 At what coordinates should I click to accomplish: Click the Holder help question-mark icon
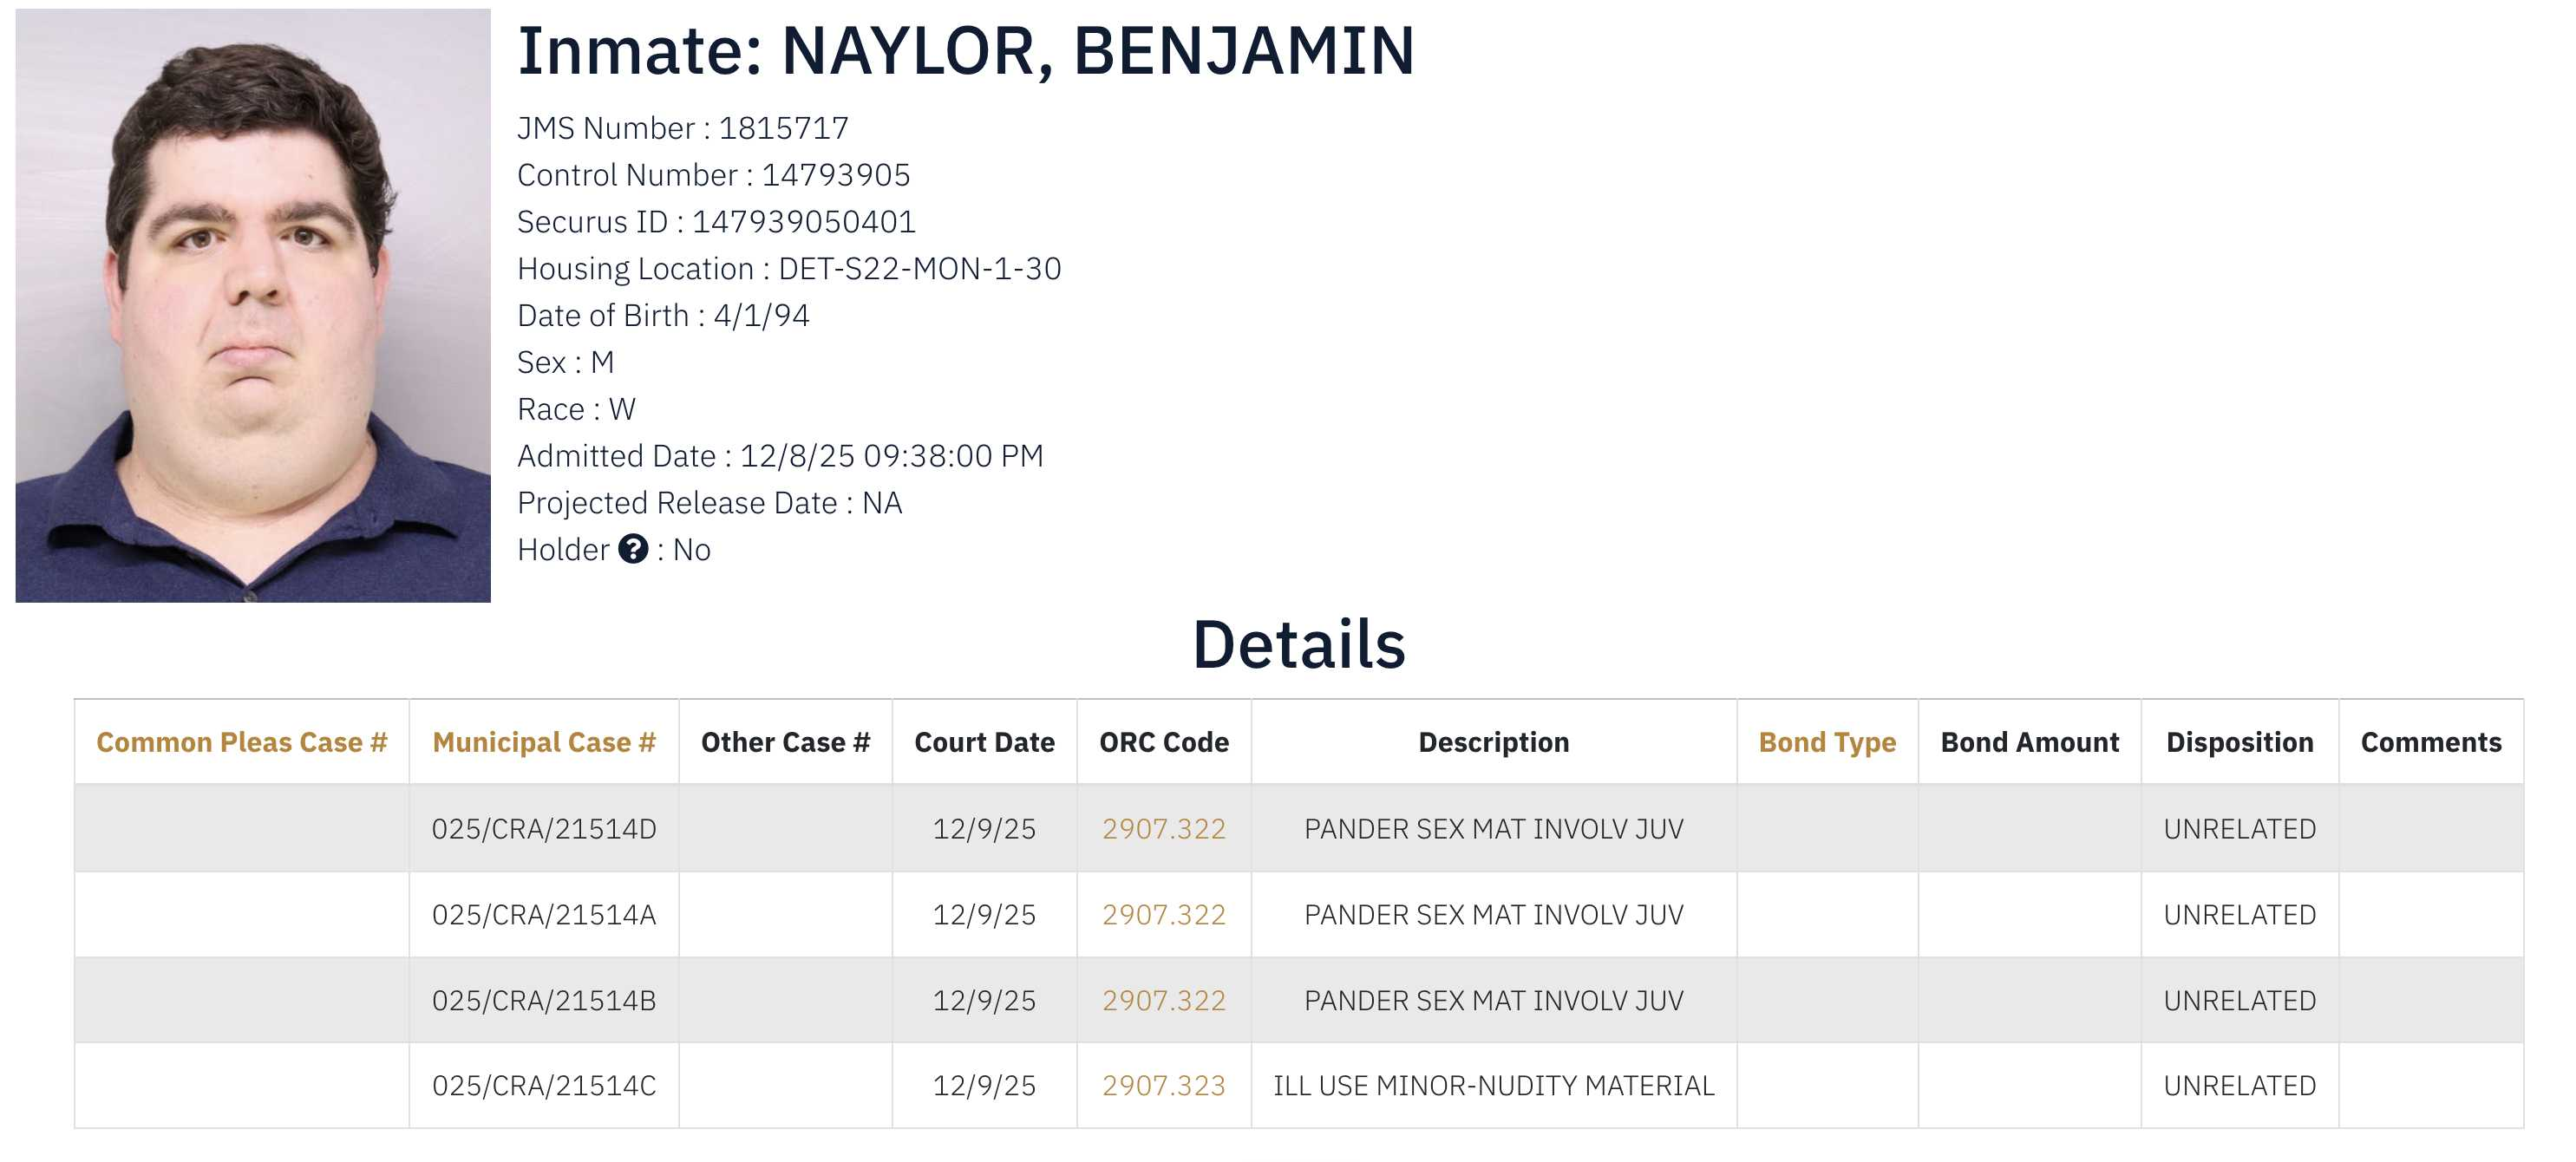point(633,549)
